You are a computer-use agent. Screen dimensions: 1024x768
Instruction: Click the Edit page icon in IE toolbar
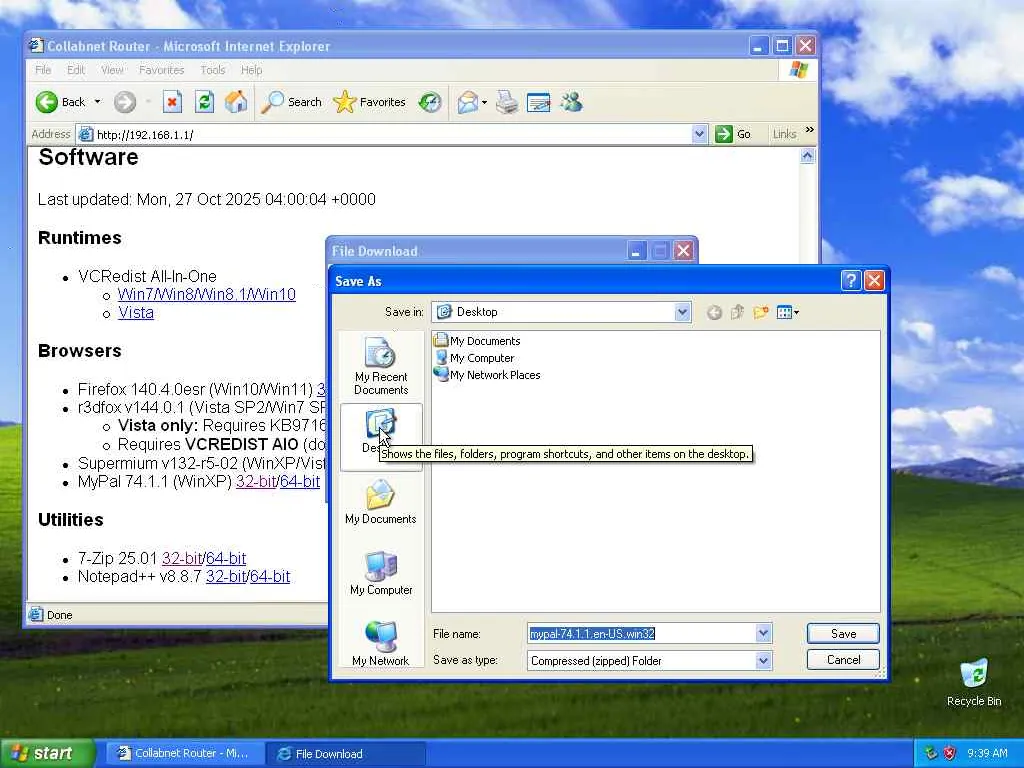(539, 102)
